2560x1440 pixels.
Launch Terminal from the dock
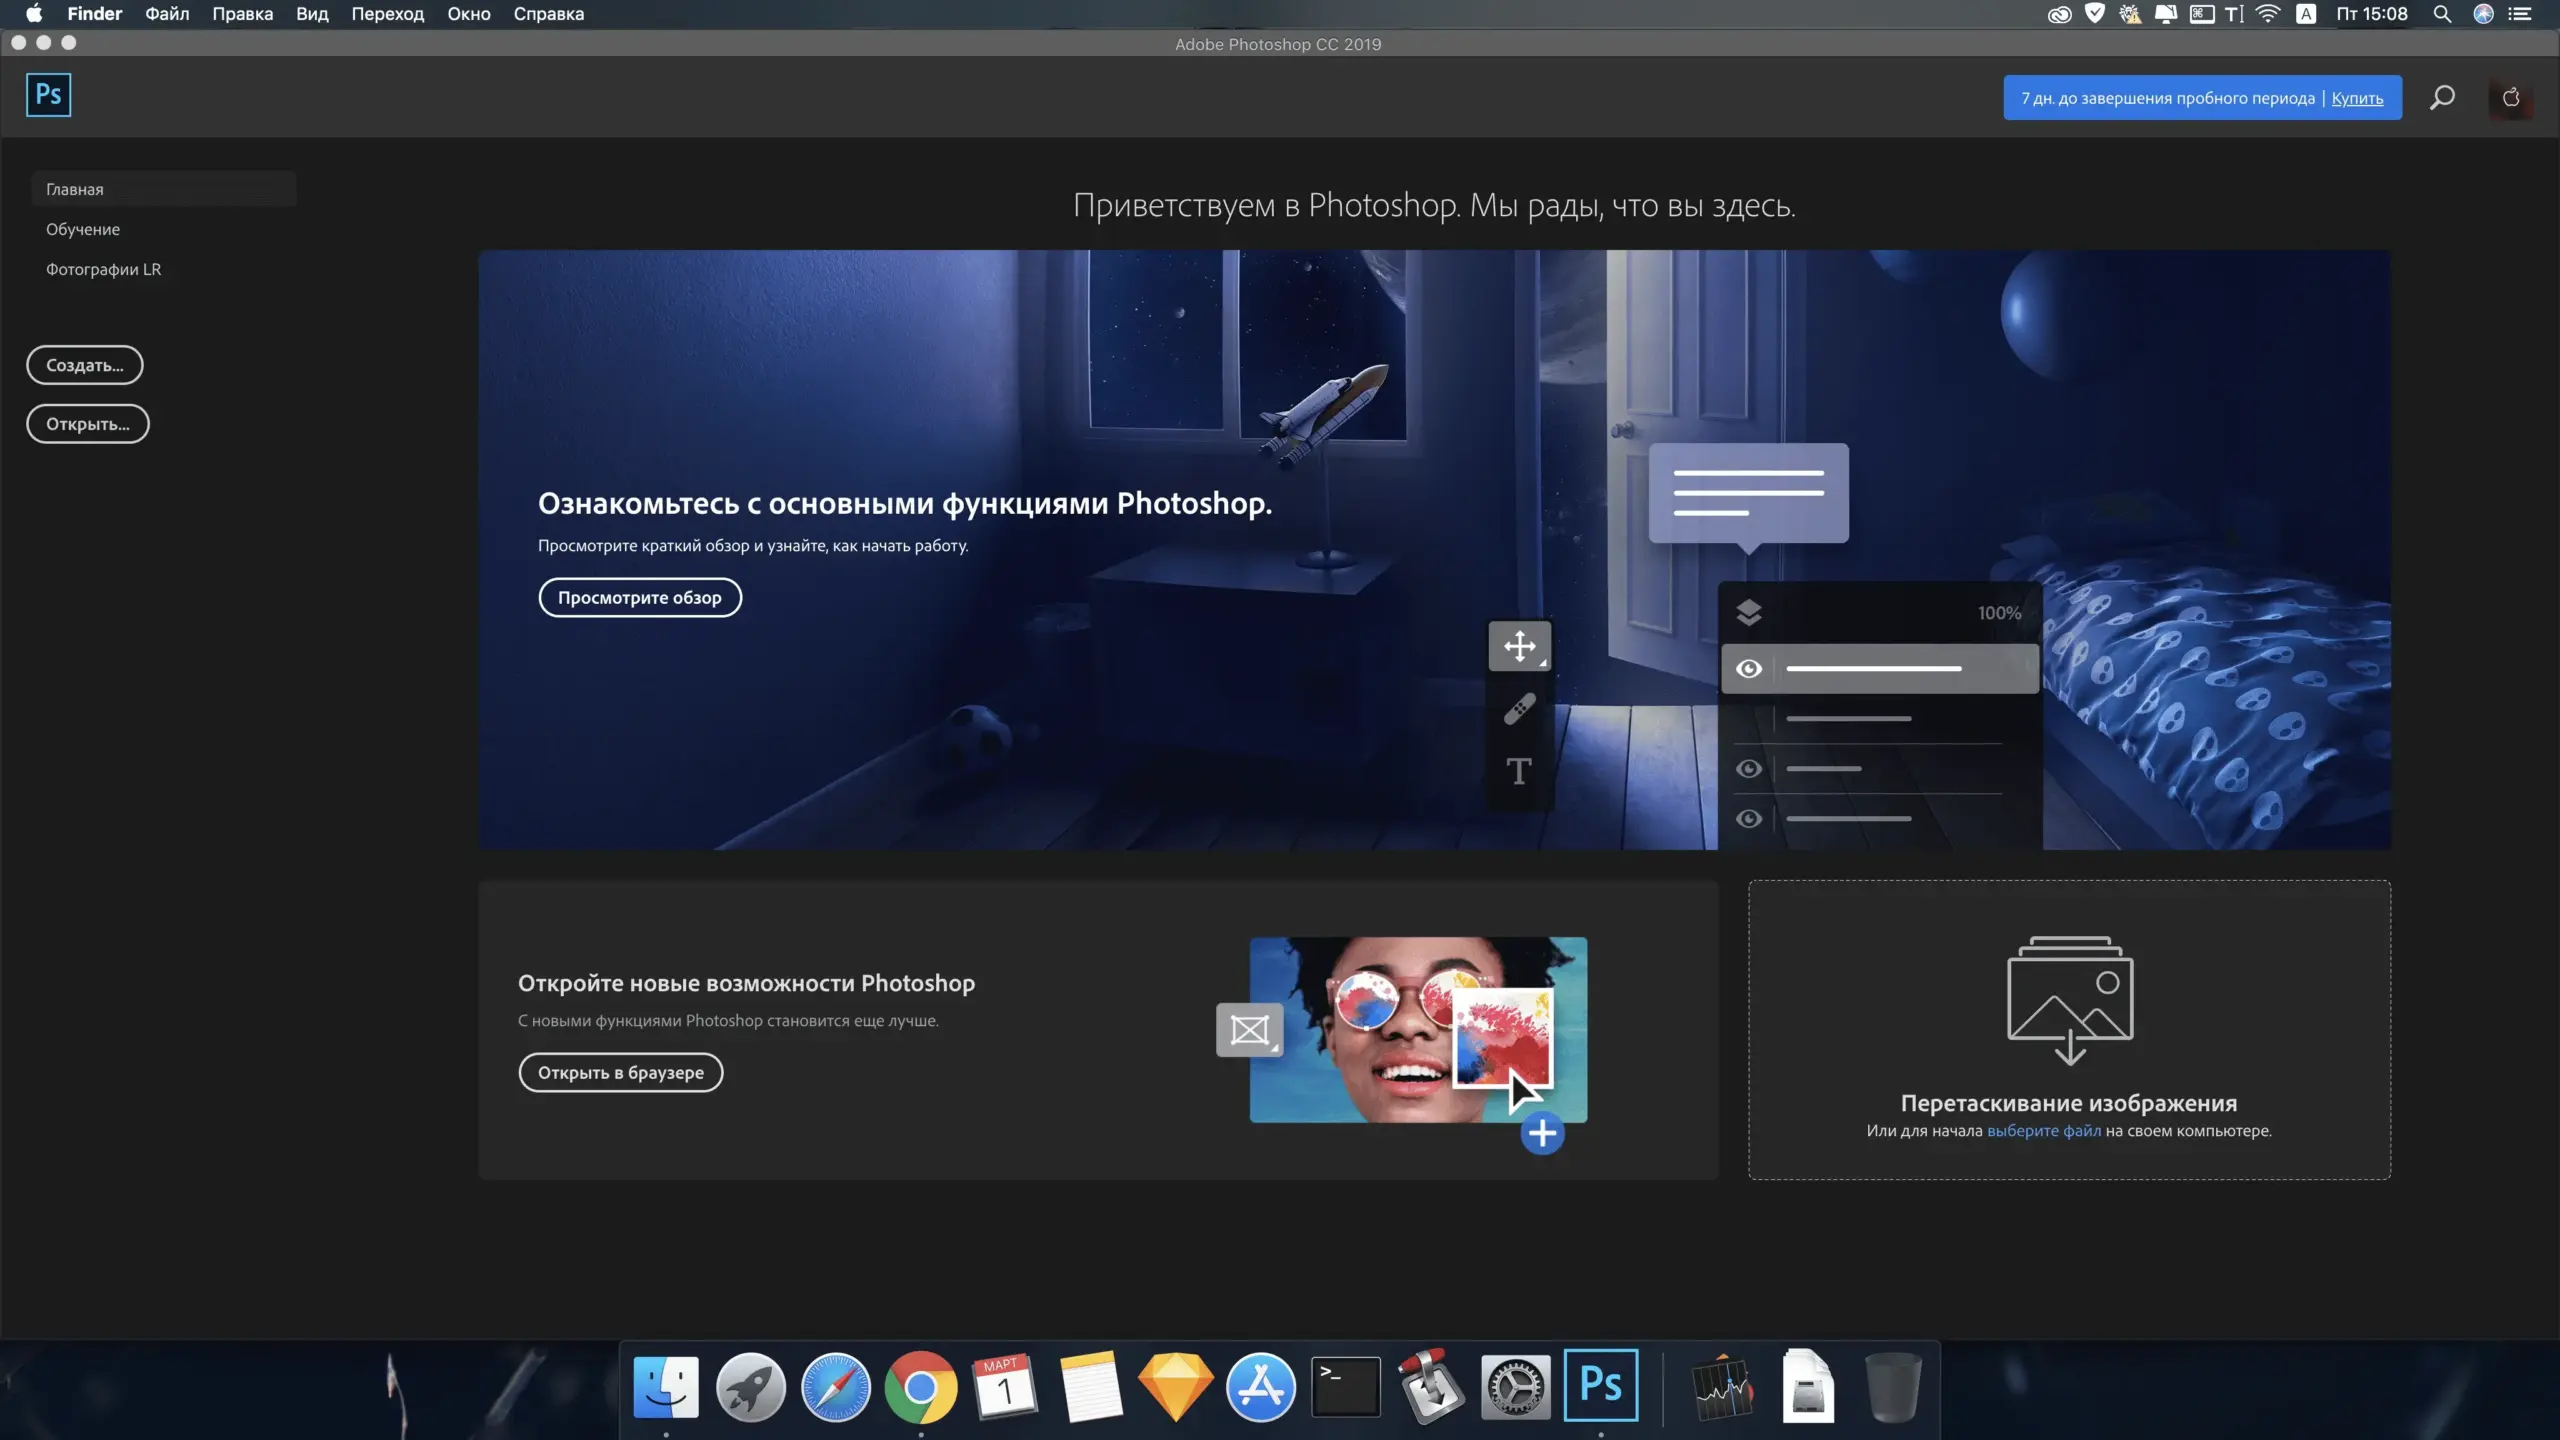pos(1345,1386)
